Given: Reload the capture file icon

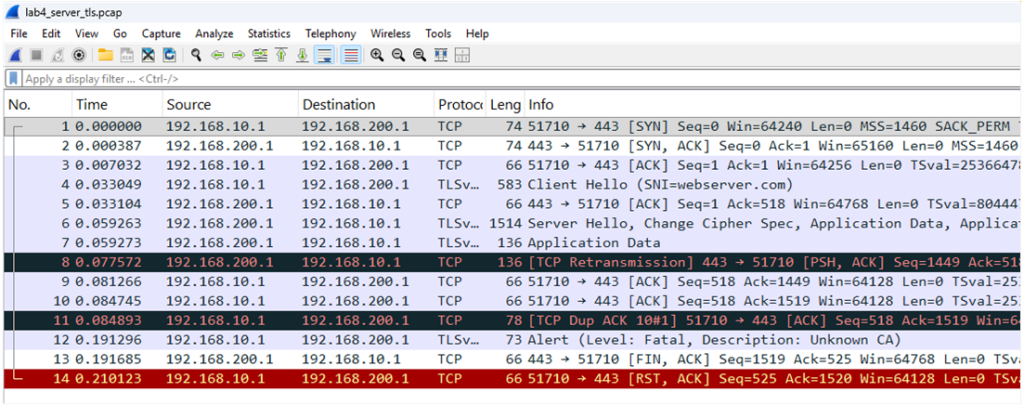Looking at the screenshot, I should point(169,55).
